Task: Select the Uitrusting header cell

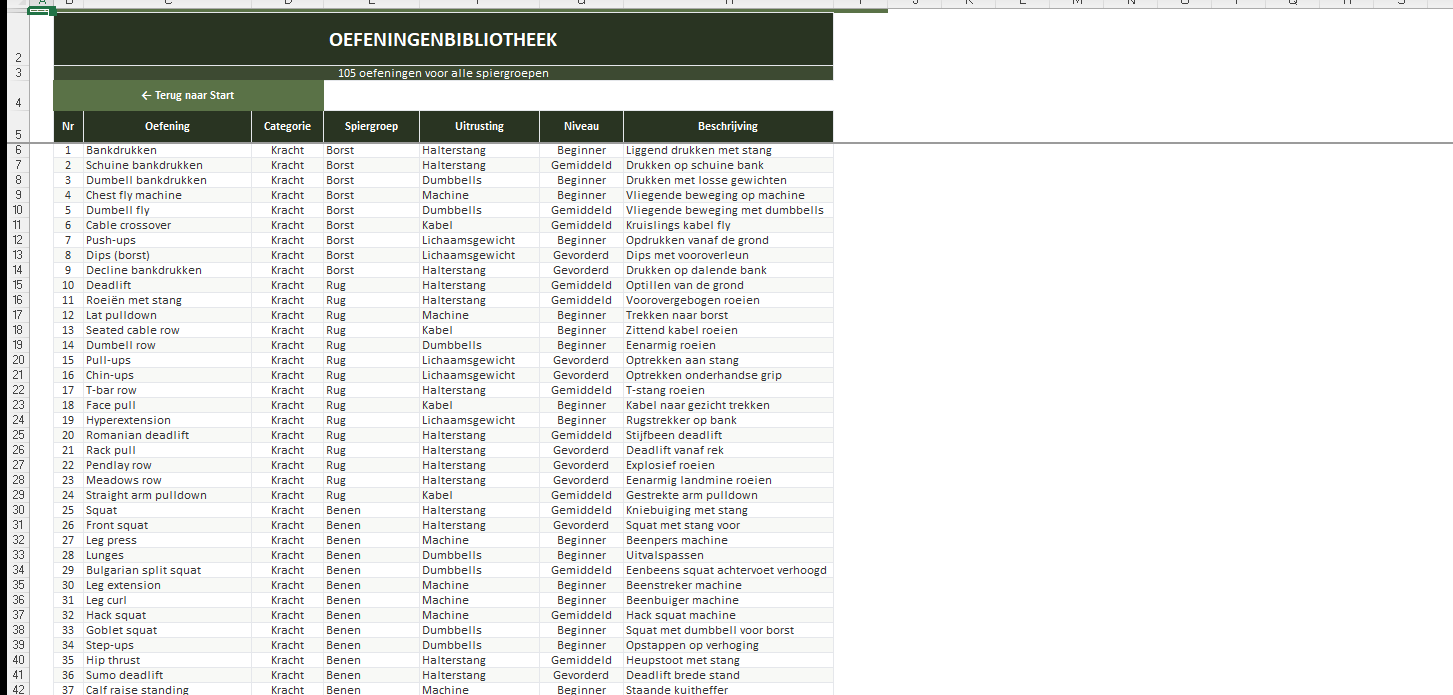Action: click(479, 127)
